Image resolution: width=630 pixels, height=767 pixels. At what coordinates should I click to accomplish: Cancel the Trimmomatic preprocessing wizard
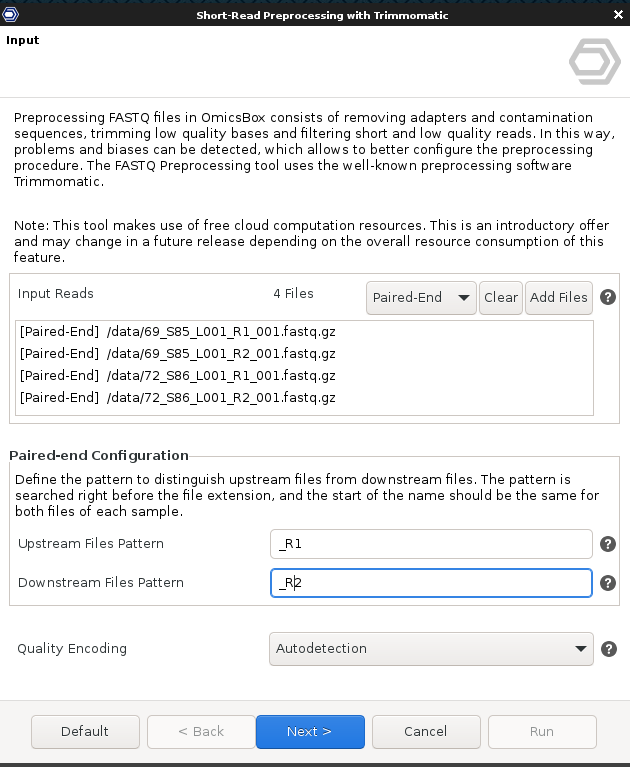click(x=425, y=732)
